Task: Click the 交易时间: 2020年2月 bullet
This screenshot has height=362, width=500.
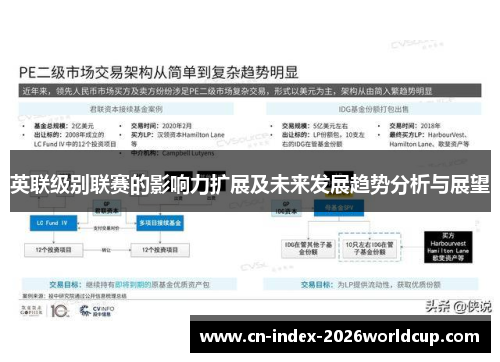Action: [x=161, y=126]
